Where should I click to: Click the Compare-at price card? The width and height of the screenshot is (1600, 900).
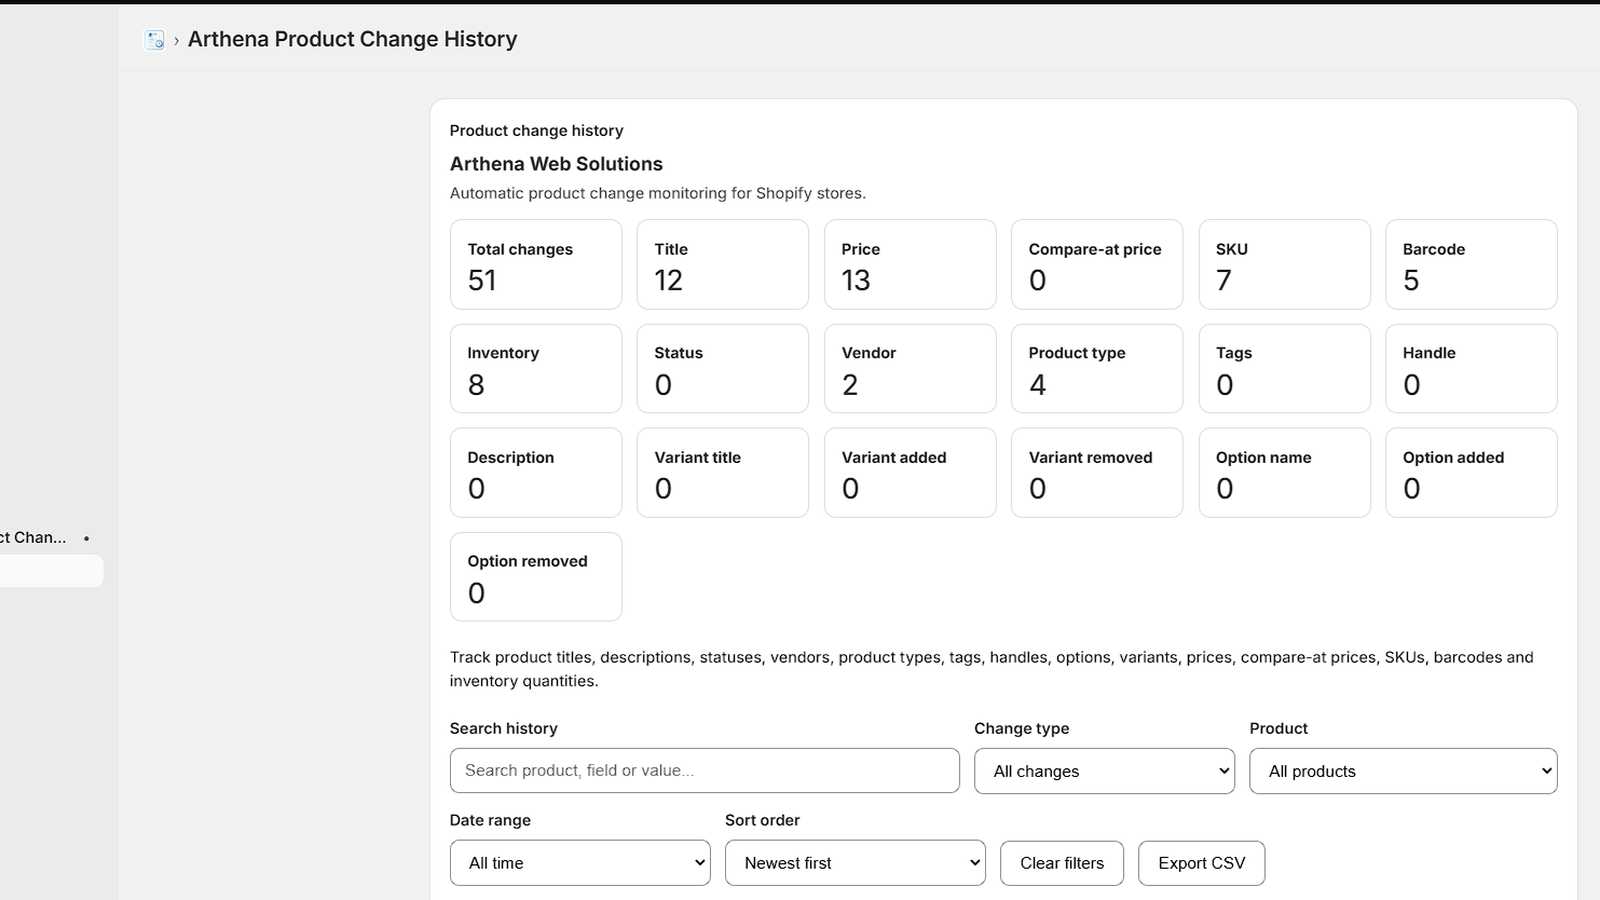pos(1097,265)
